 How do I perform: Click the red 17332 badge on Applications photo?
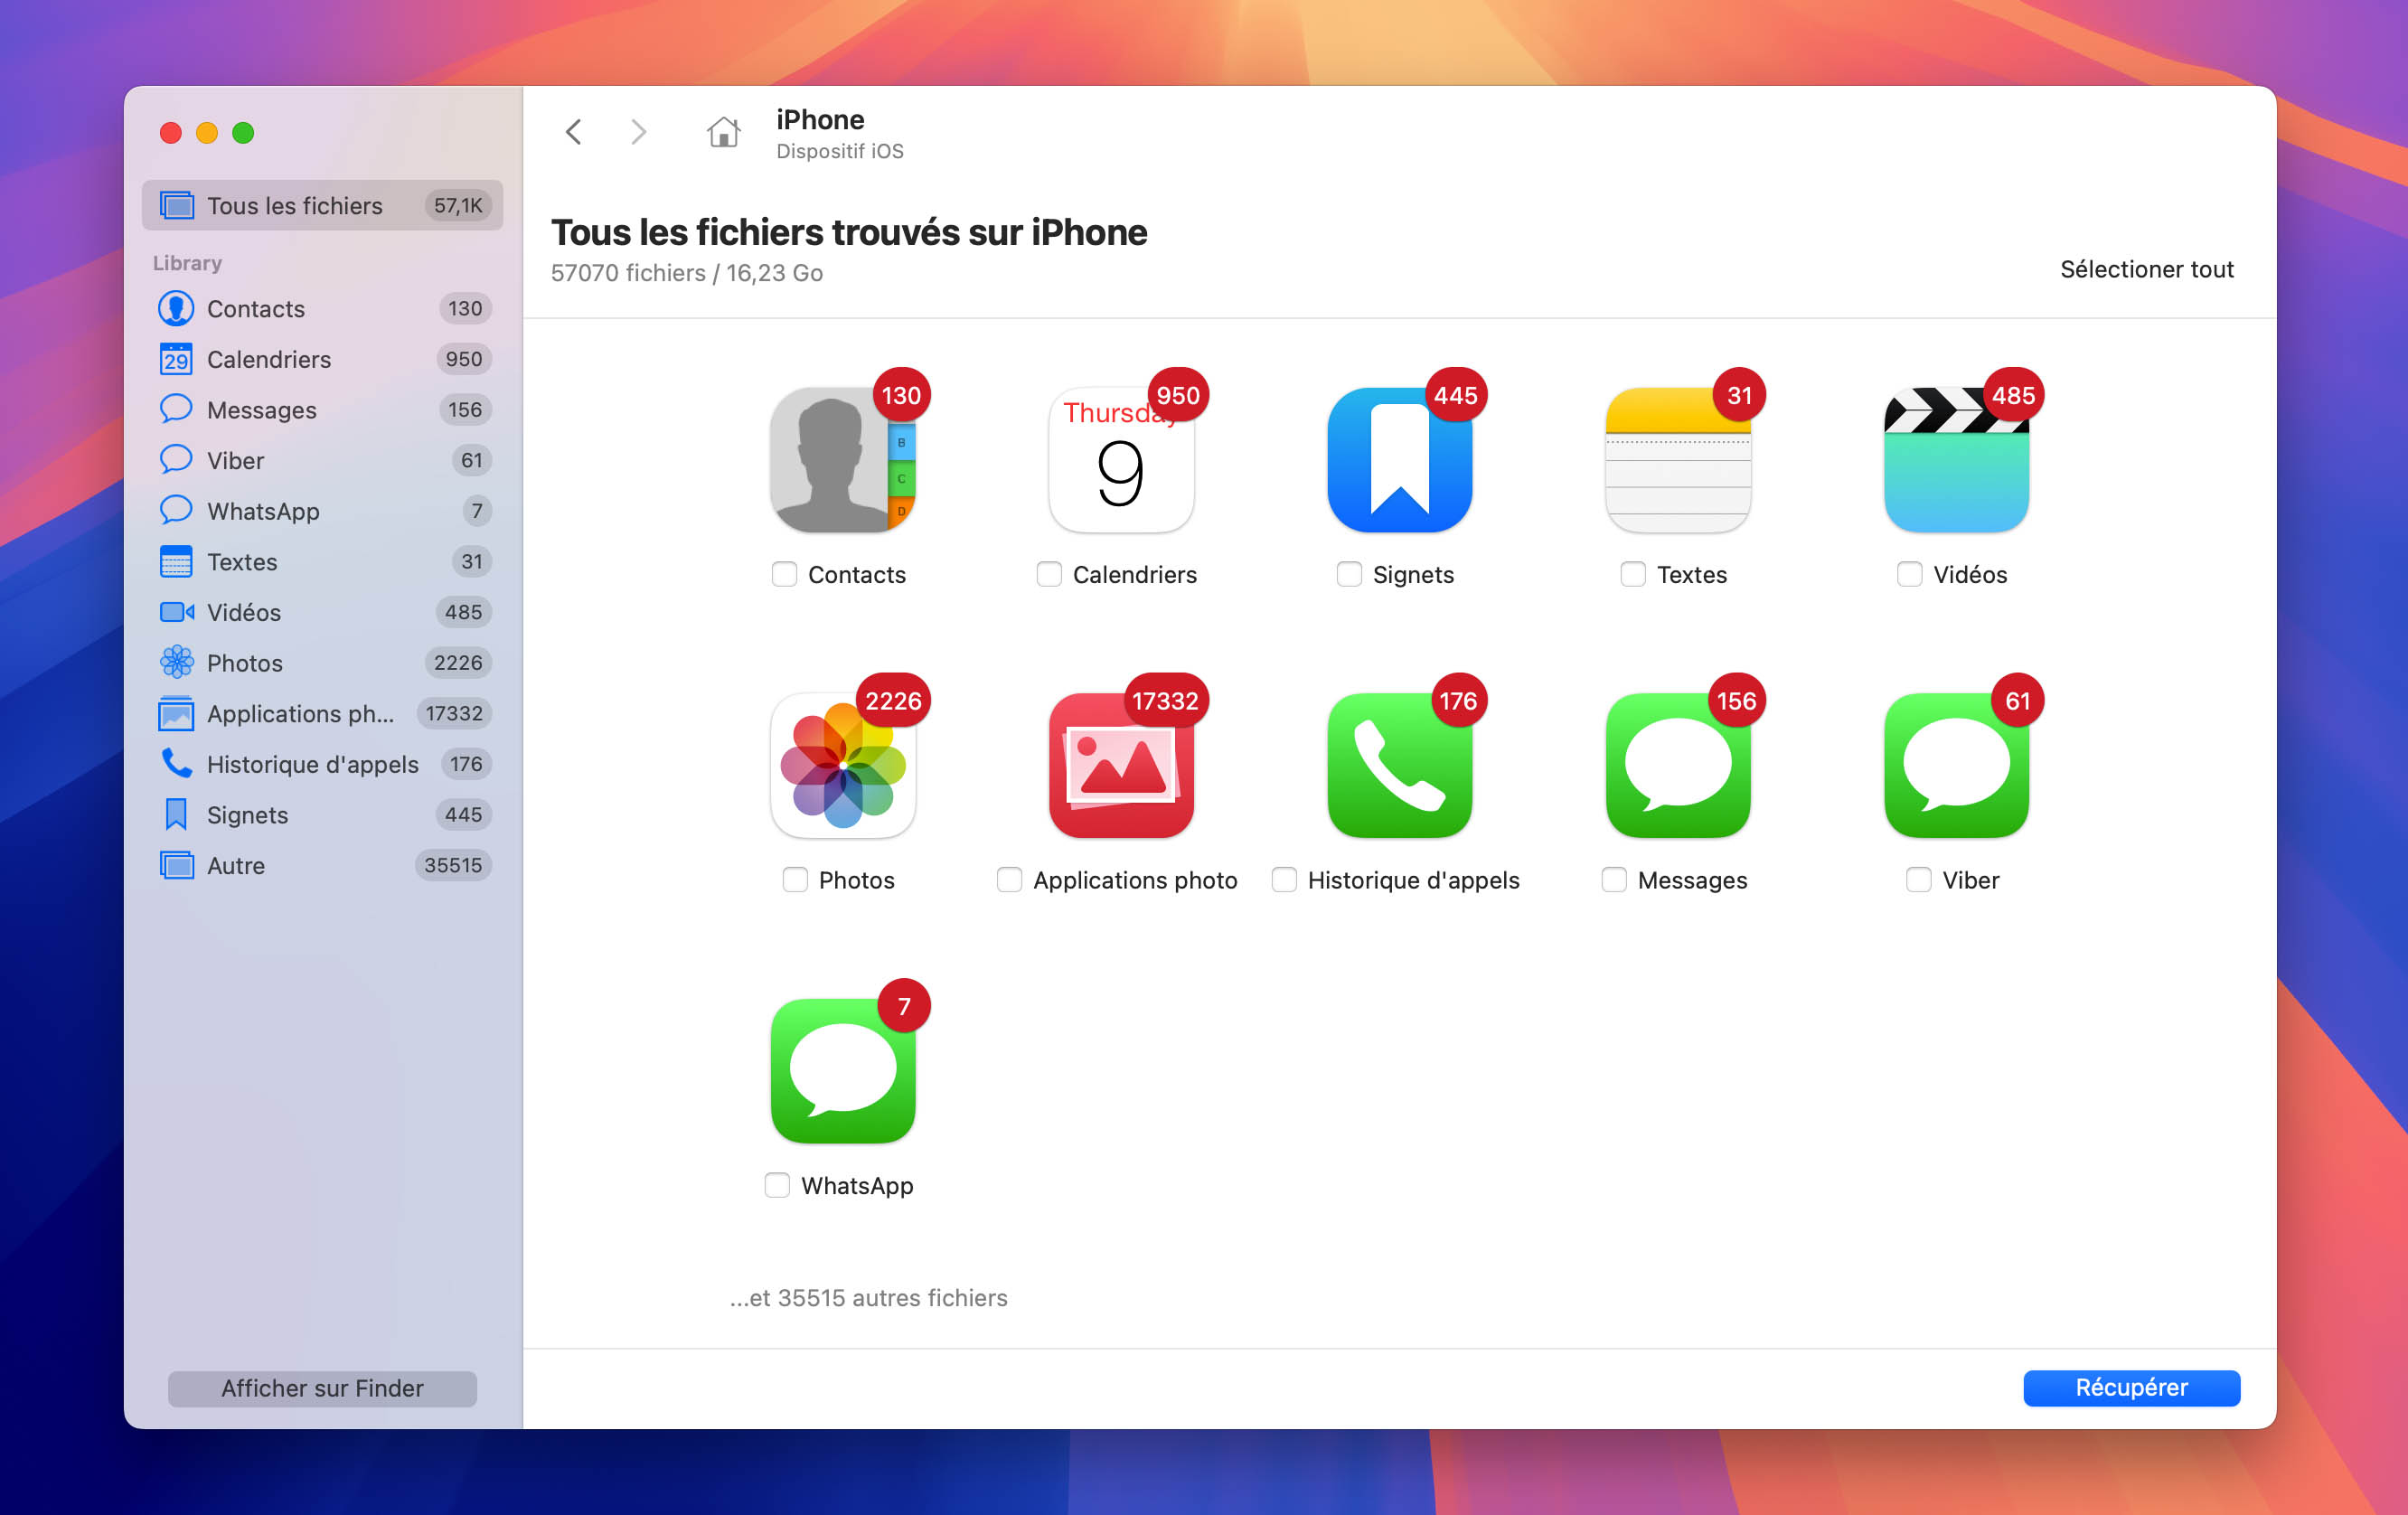click(x=1166, y=701)
